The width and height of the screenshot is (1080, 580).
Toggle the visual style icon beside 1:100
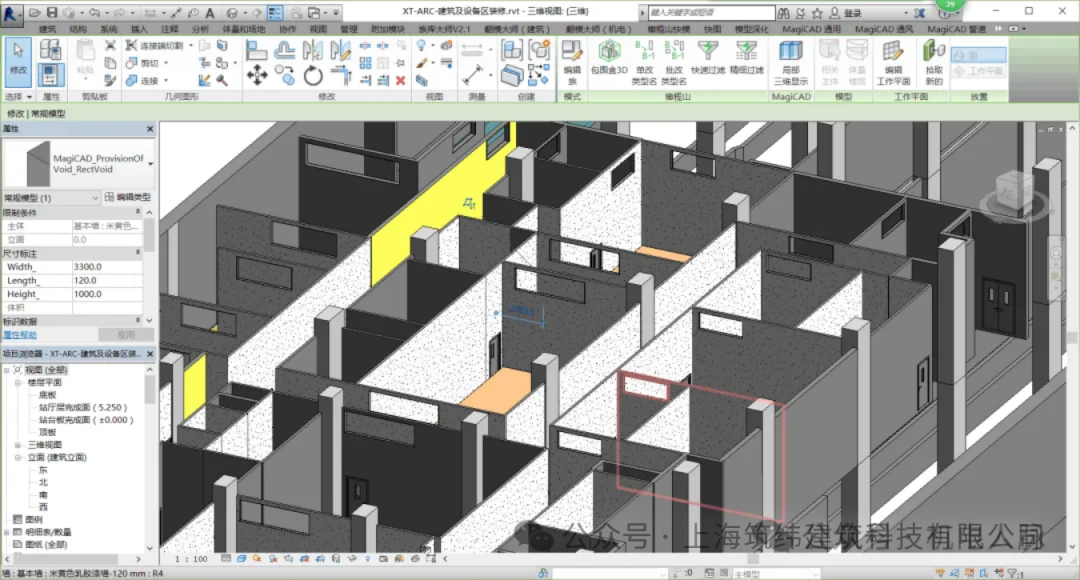[x=241, y=559]
